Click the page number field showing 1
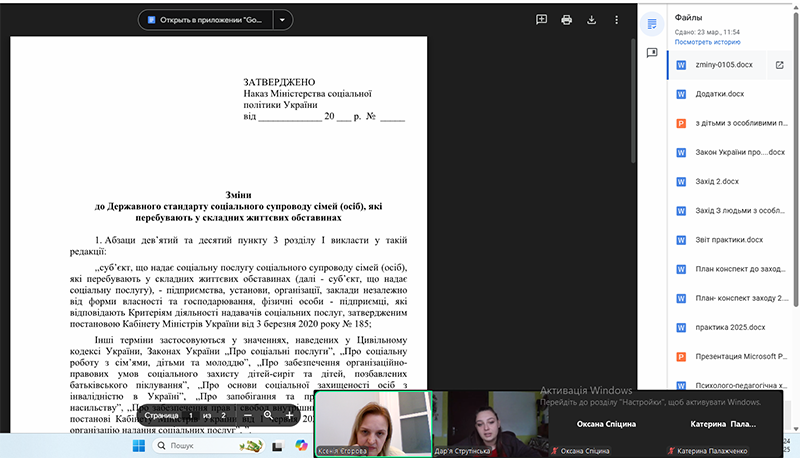This screenshot has height=458, width=800. [x=191, y=415]
